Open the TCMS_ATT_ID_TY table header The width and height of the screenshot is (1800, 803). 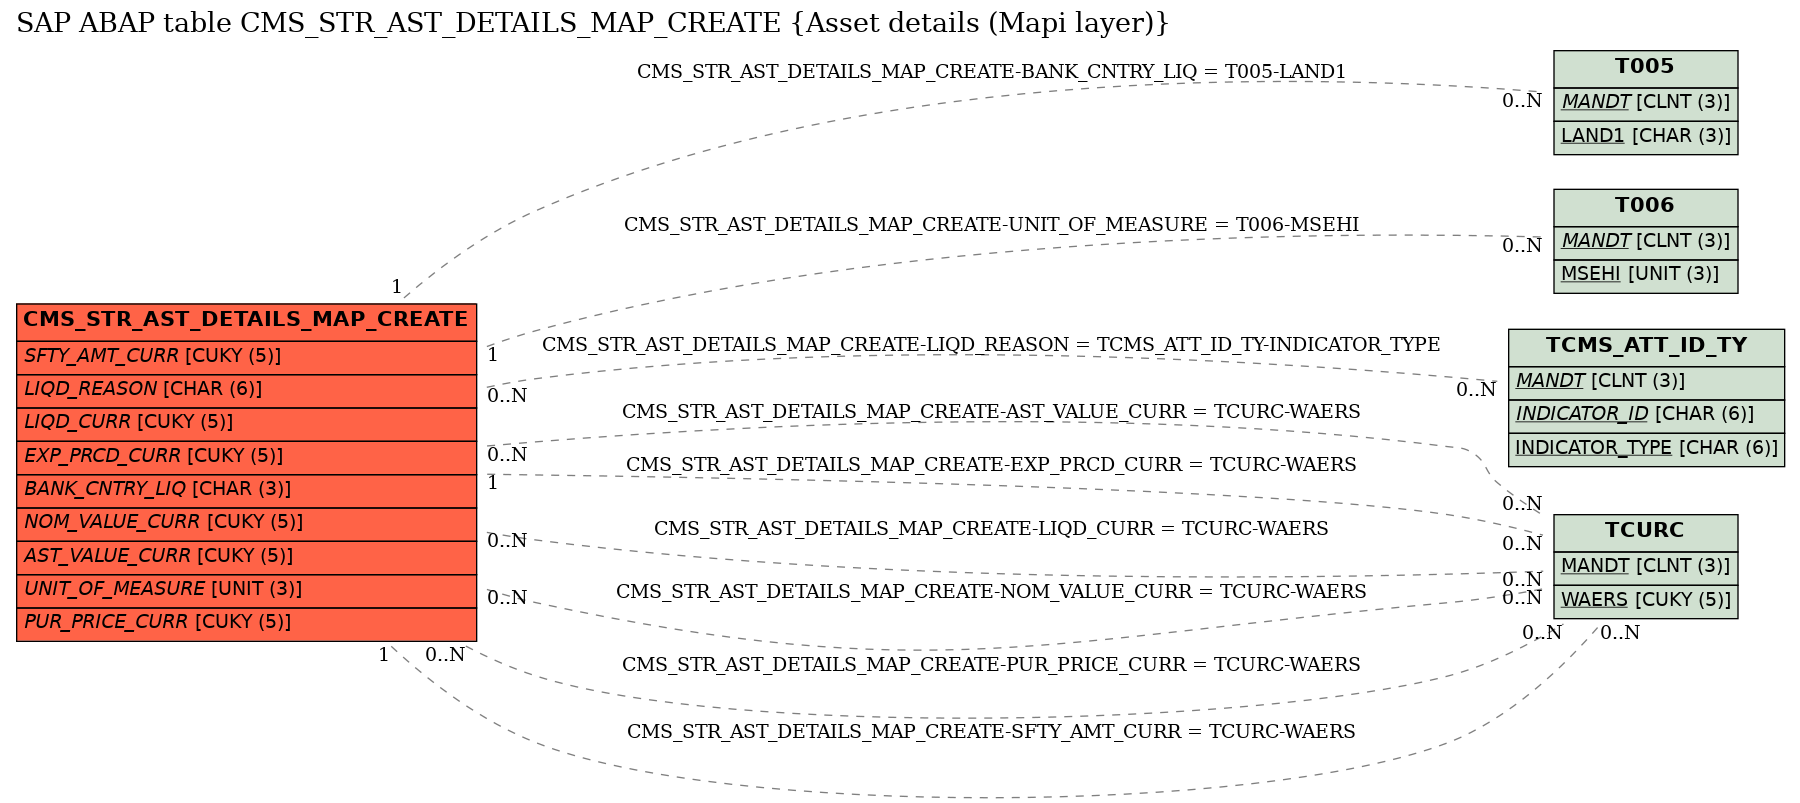point(1646,347)
